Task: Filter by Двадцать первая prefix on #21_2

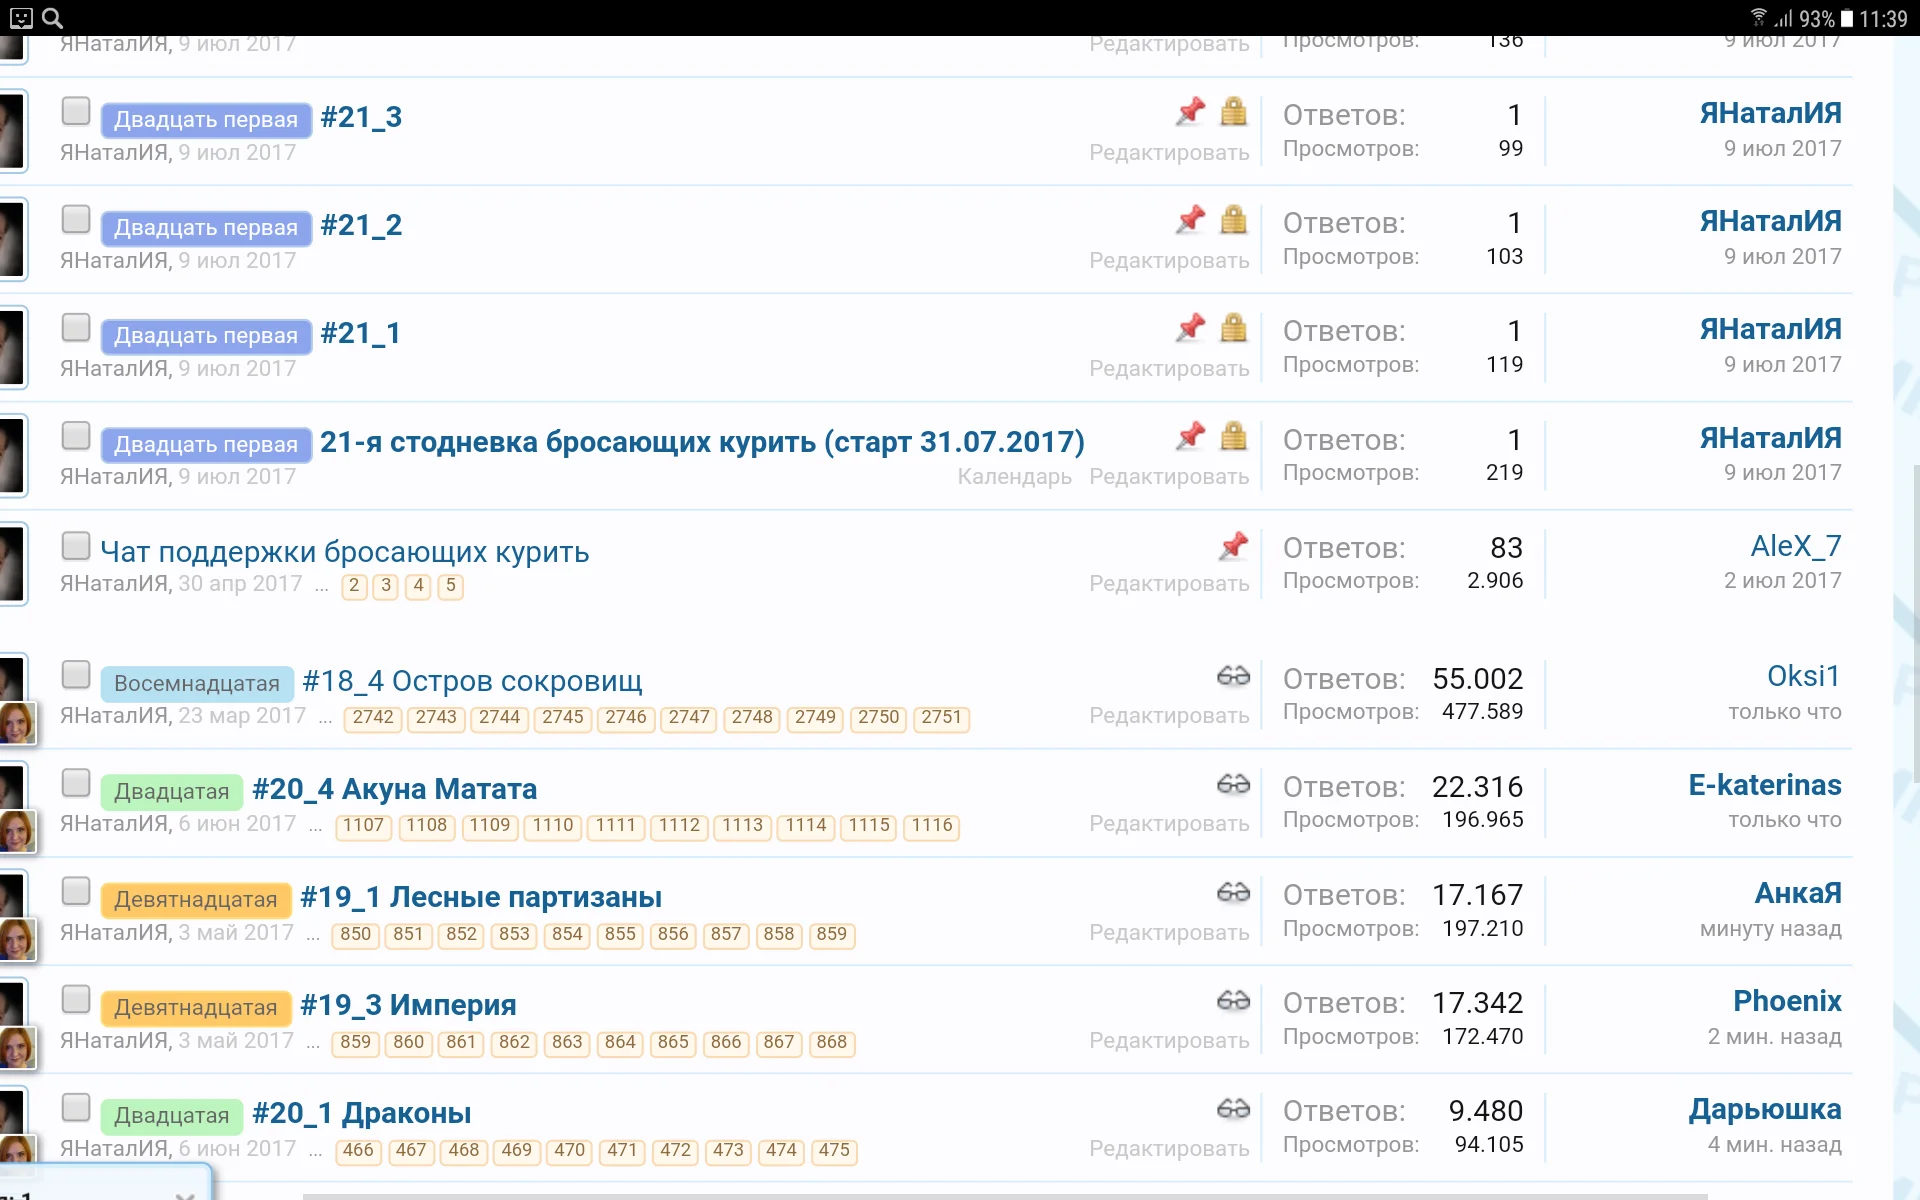Action: (x=205, y=228)
